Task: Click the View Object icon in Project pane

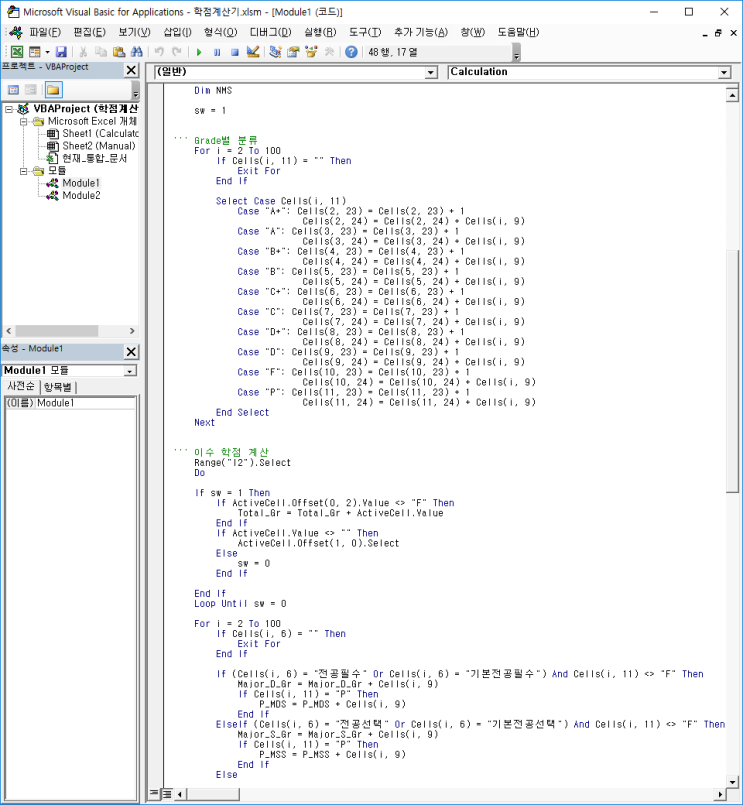Action: [x=31, y=90]
